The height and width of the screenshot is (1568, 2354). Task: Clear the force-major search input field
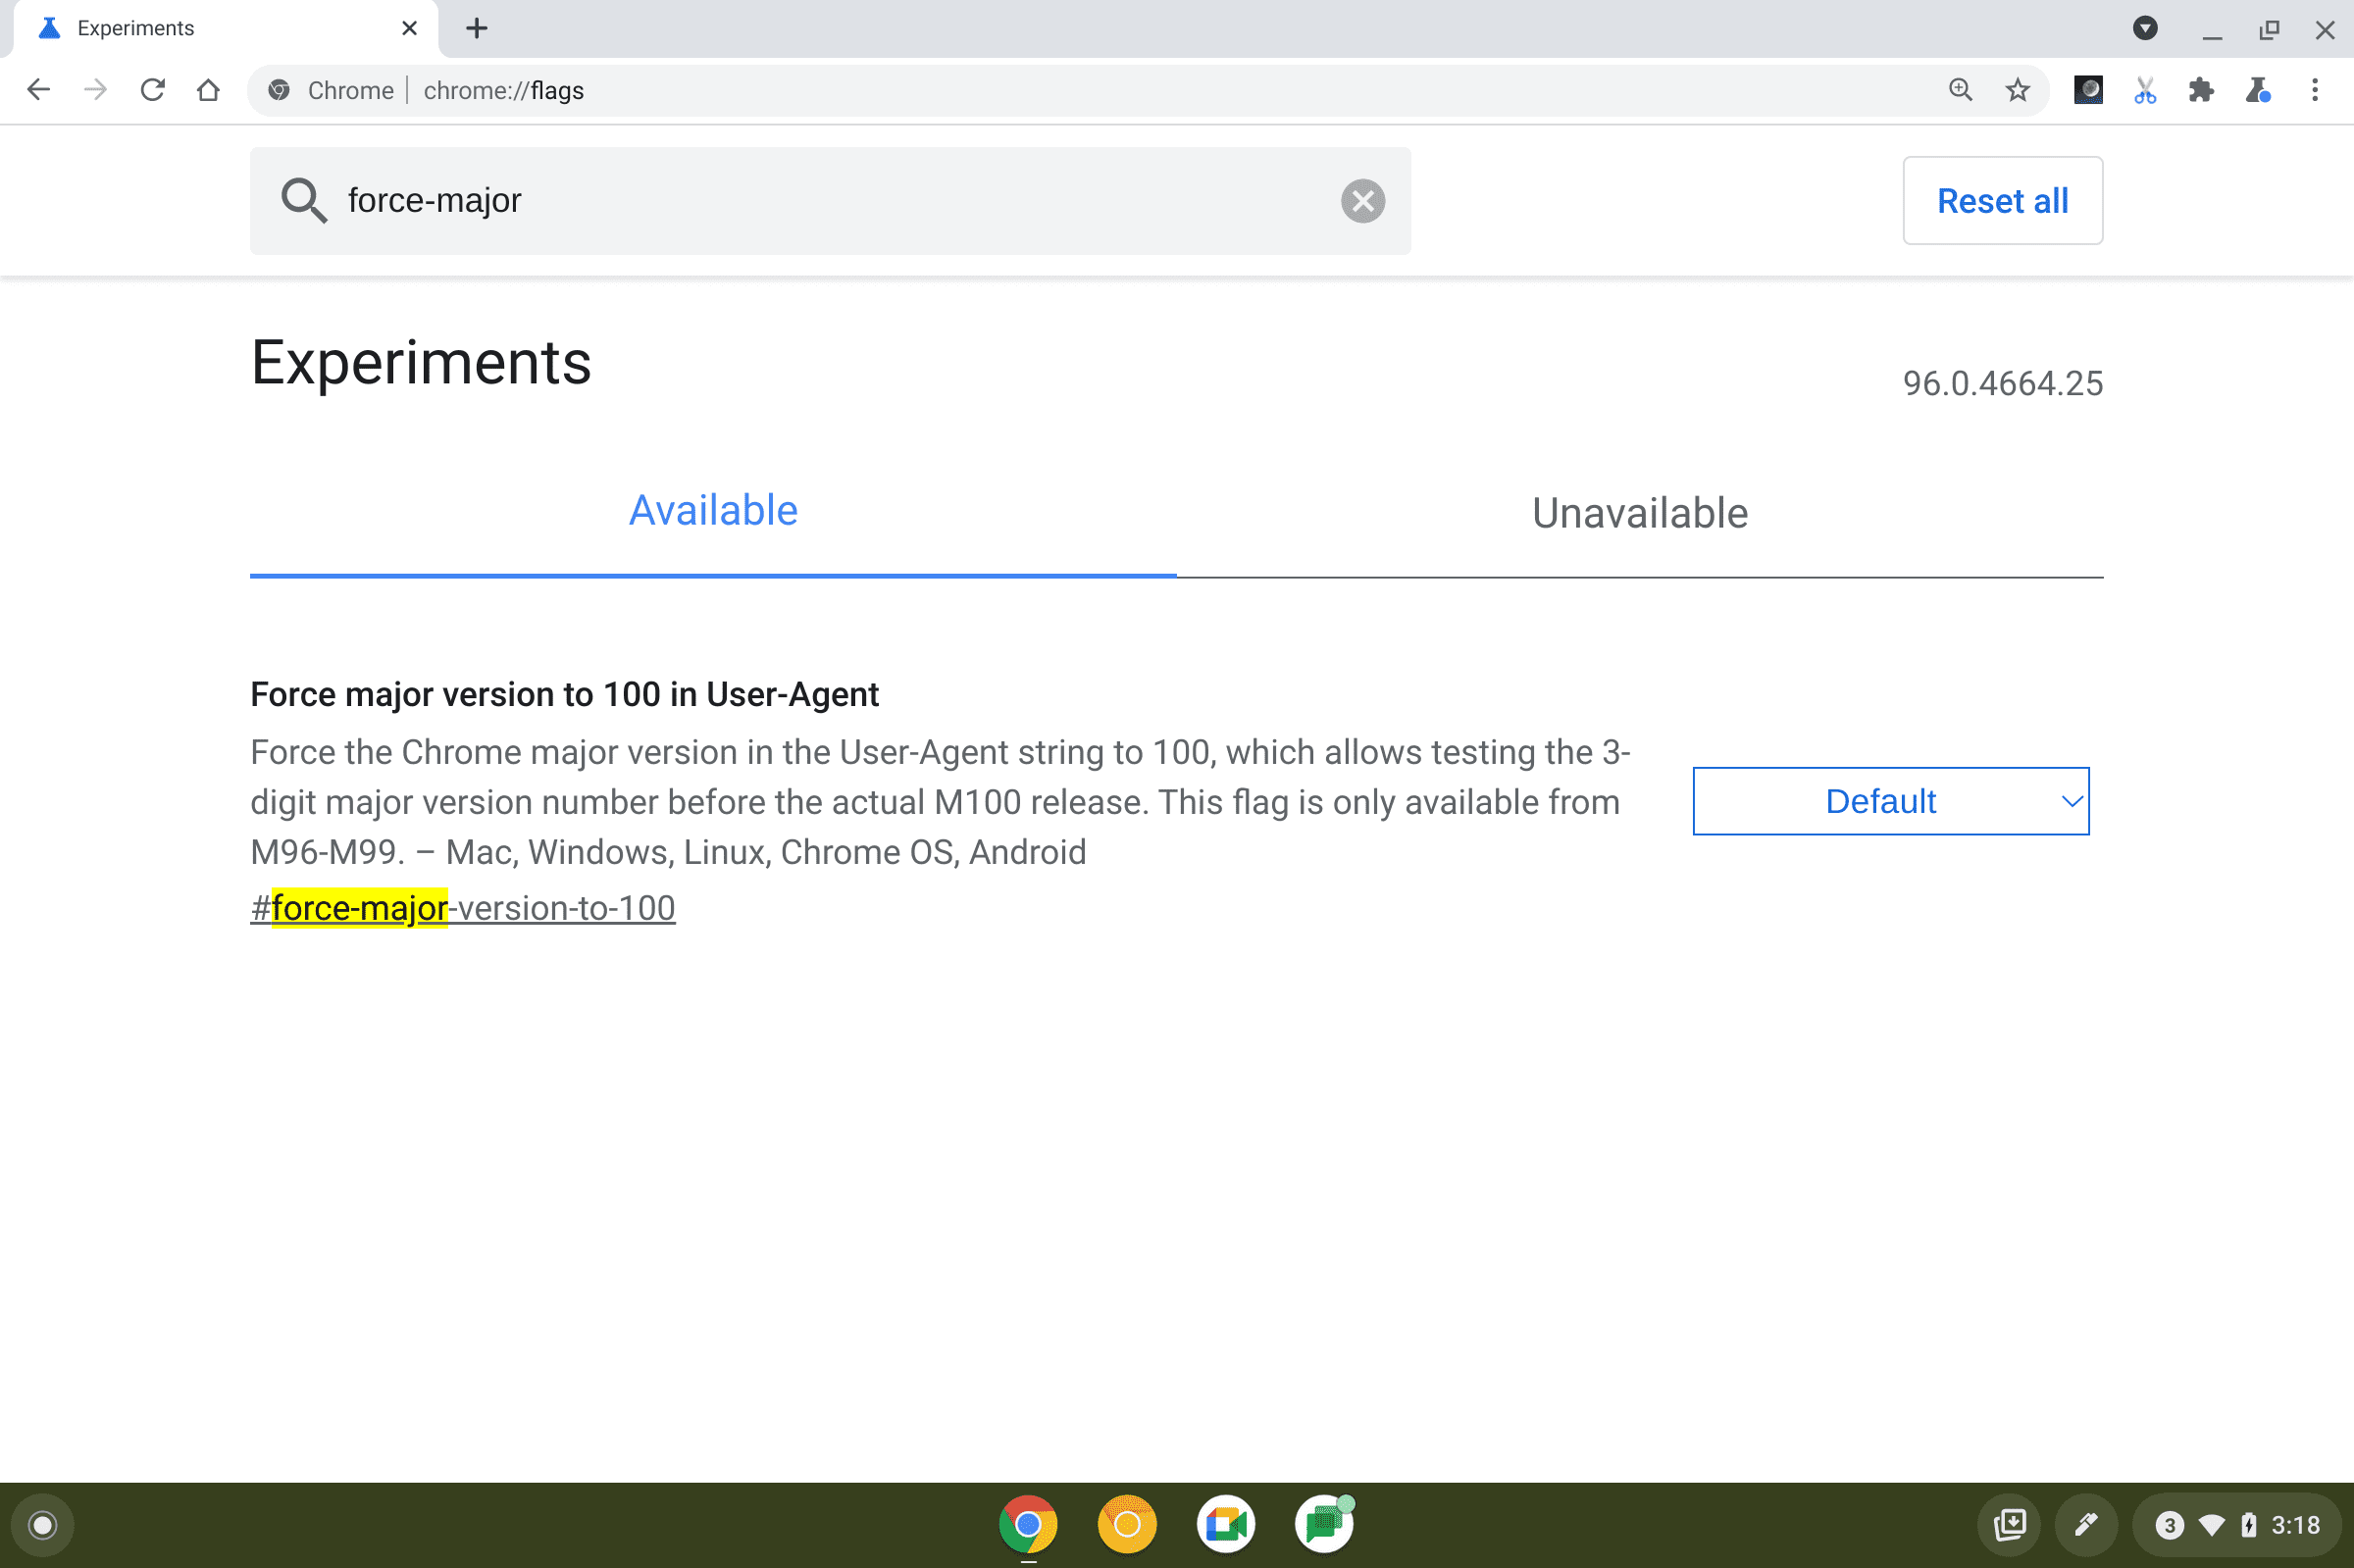[1363, 199]
